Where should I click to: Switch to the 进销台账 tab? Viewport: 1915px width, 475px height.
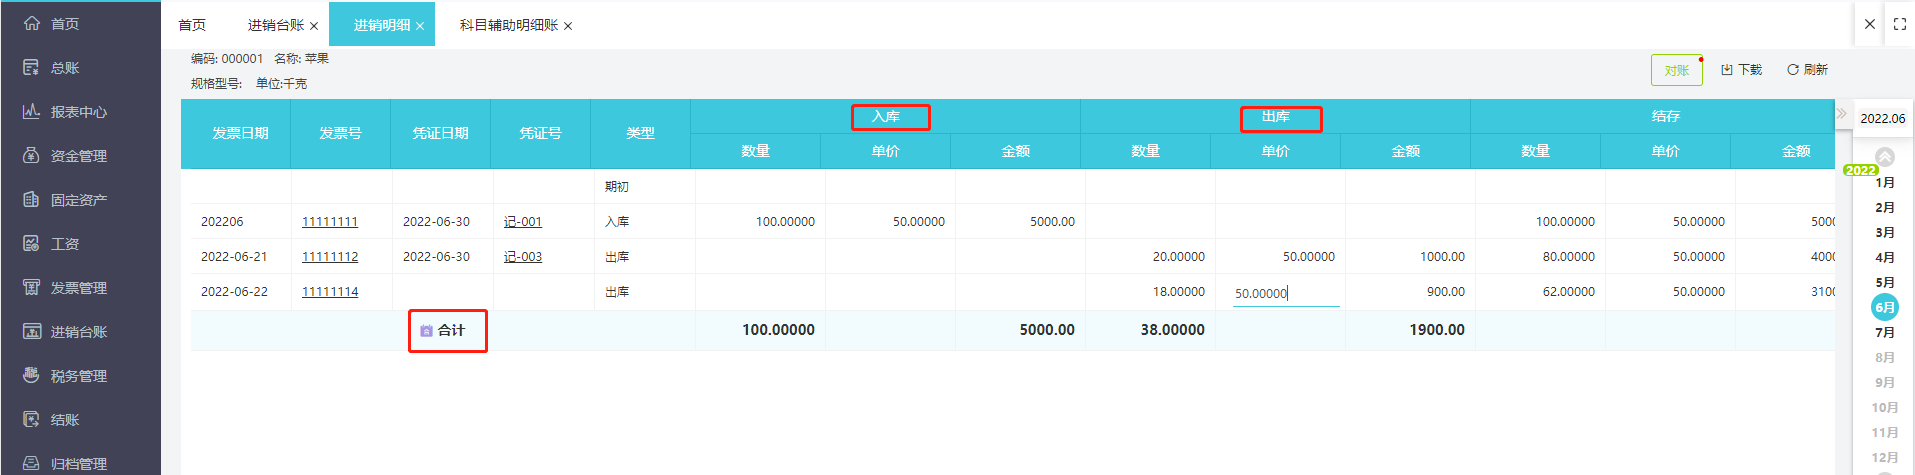click(275, 25)
